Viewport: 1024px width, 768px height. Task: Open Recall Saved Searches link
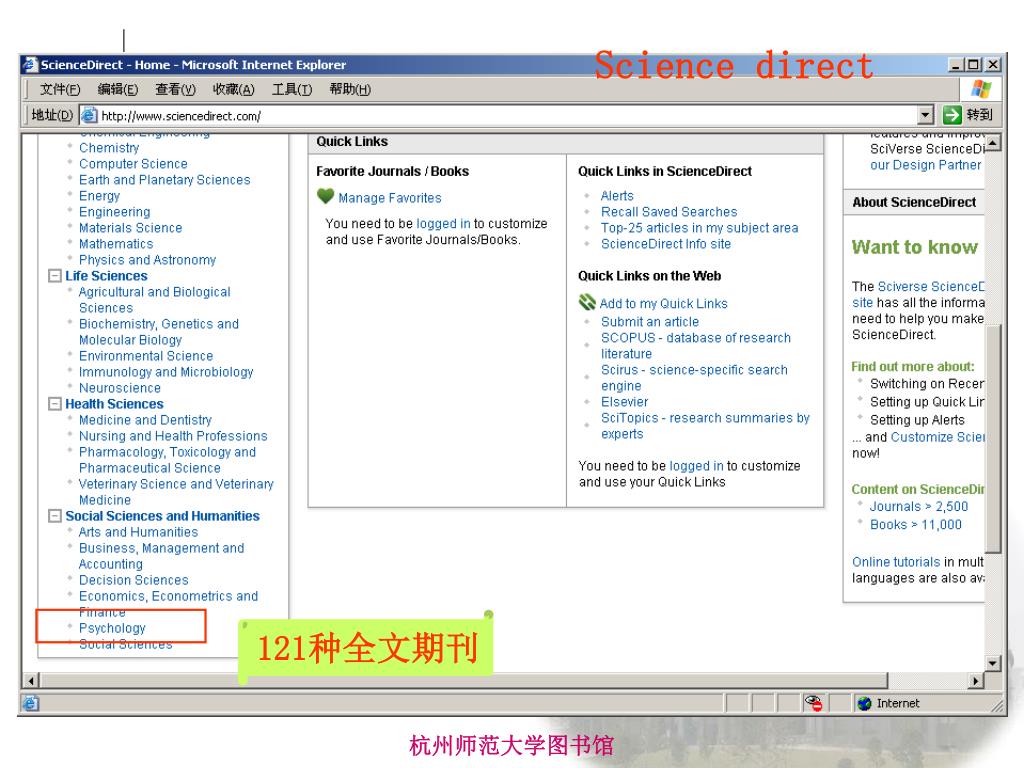pos(669,212)
